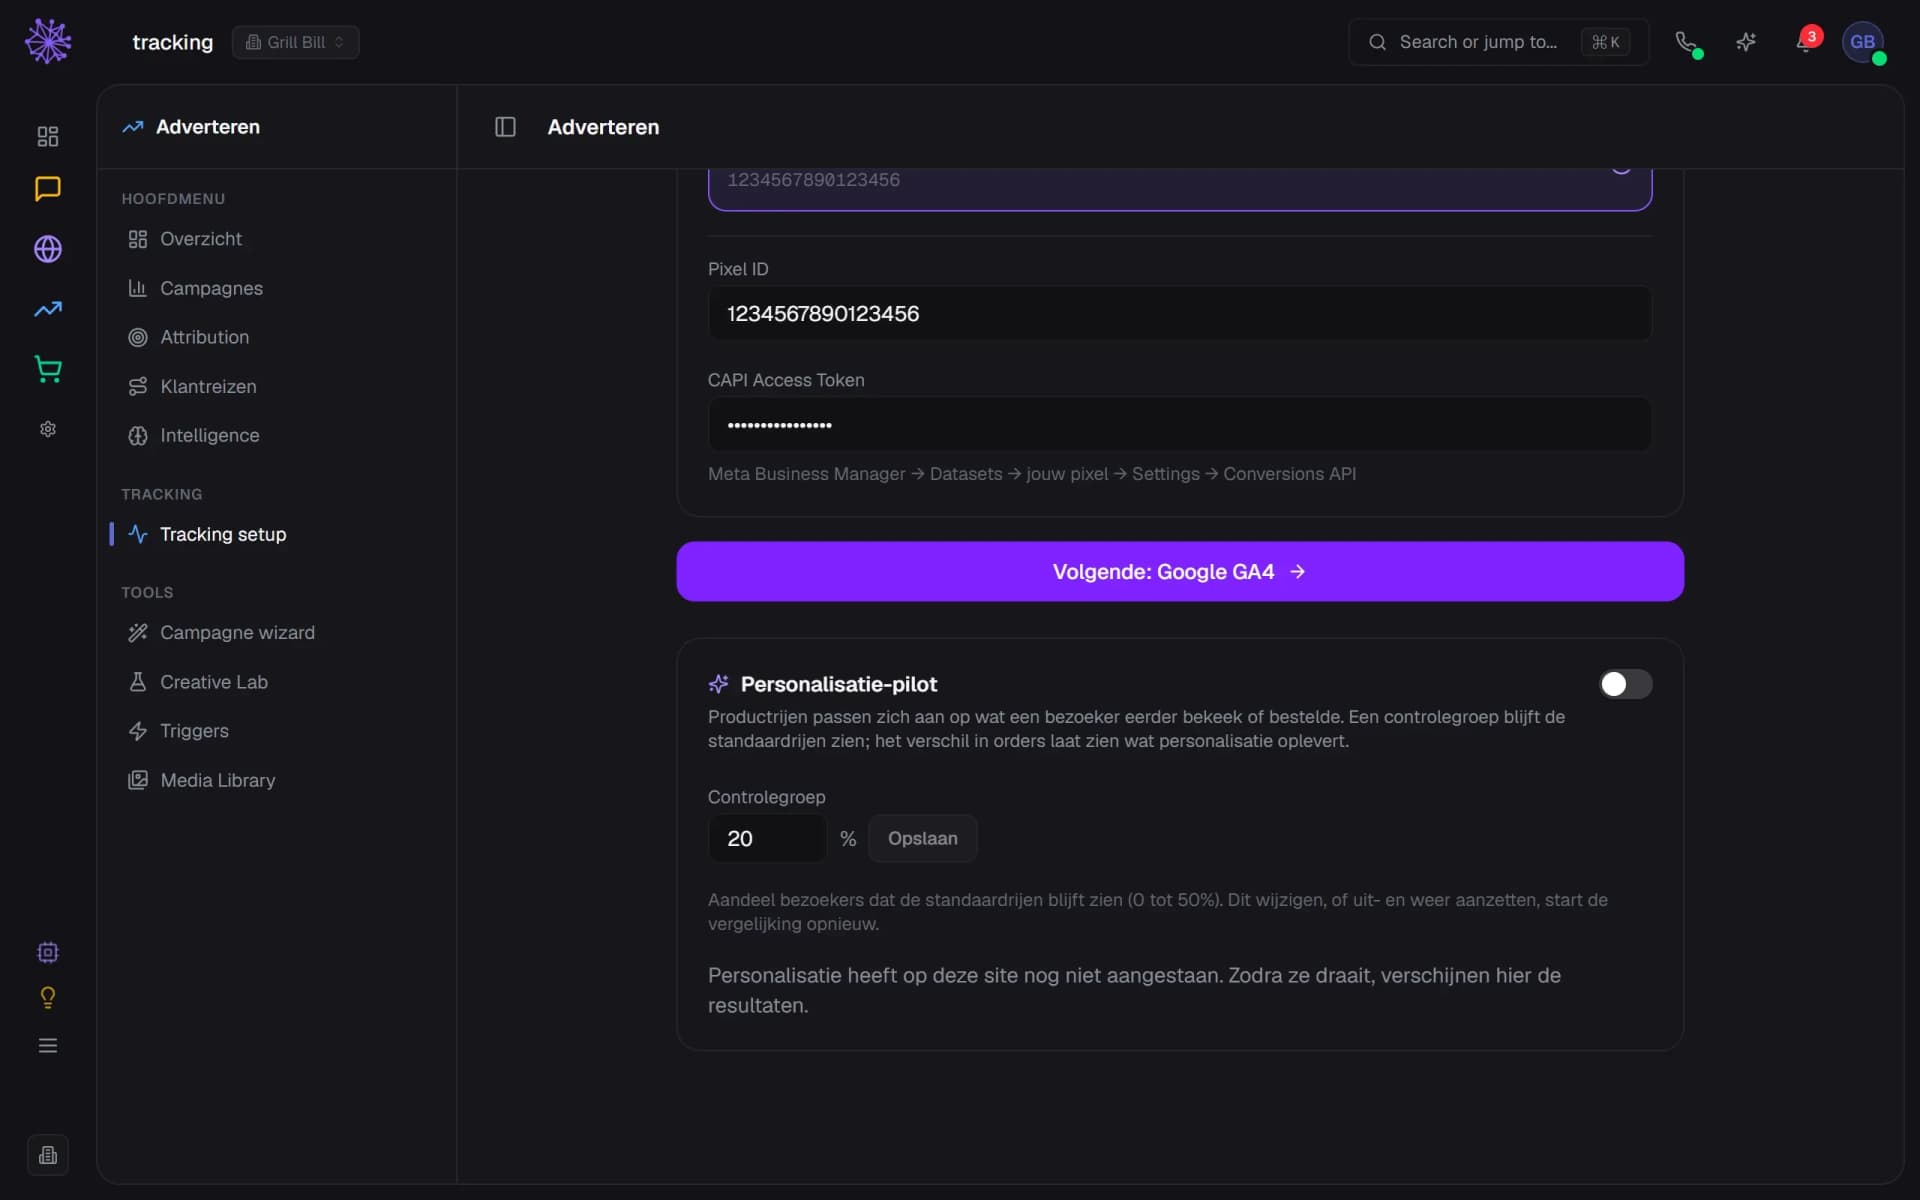Click the Meta Business Manager path hint
The image size is (1920, 1200).
pyautogui.click(x=1032, y=474)
